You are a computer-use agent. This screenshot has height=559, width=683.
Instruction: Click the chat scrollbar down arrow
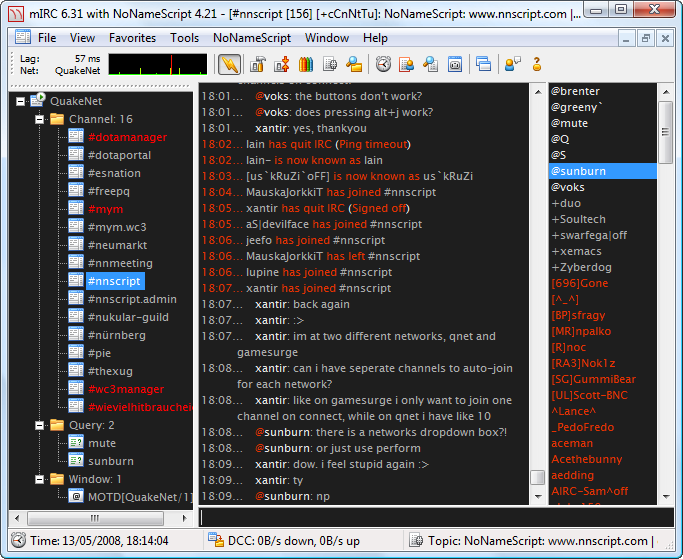tap(538, 496)
